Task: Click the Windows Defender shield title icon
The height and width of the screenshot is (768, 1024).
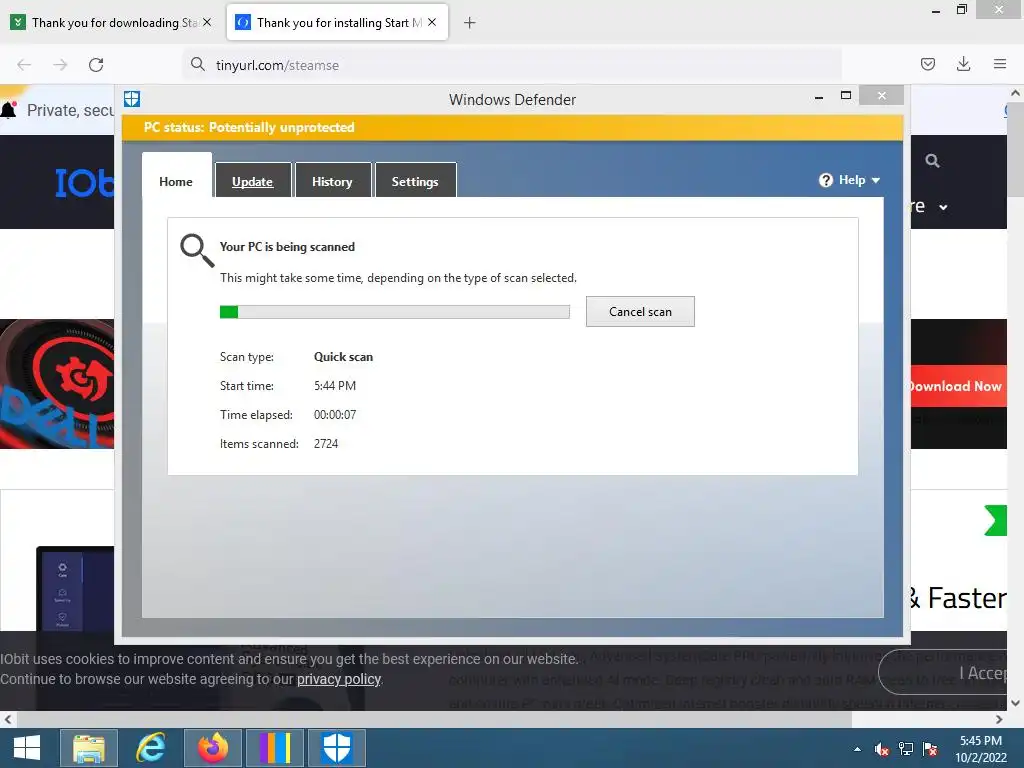Action: (132, 99)
